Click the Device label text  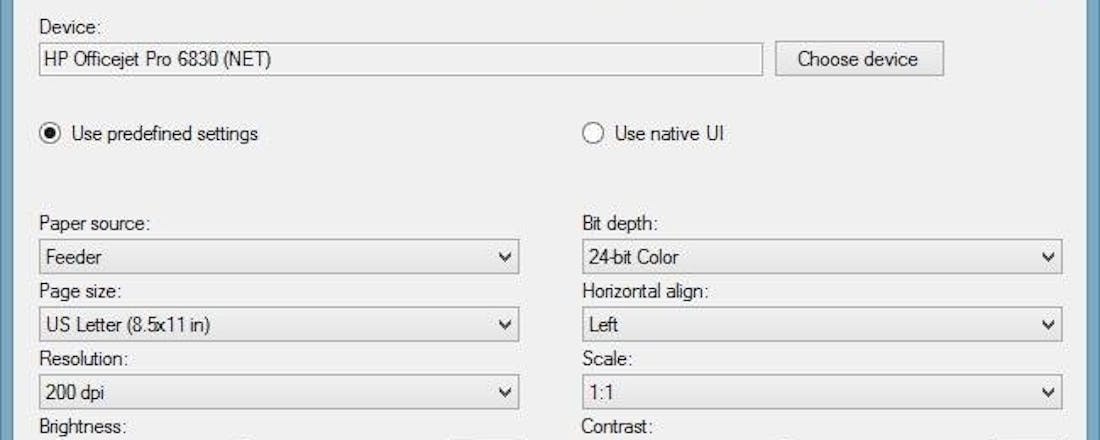point(64,26)
